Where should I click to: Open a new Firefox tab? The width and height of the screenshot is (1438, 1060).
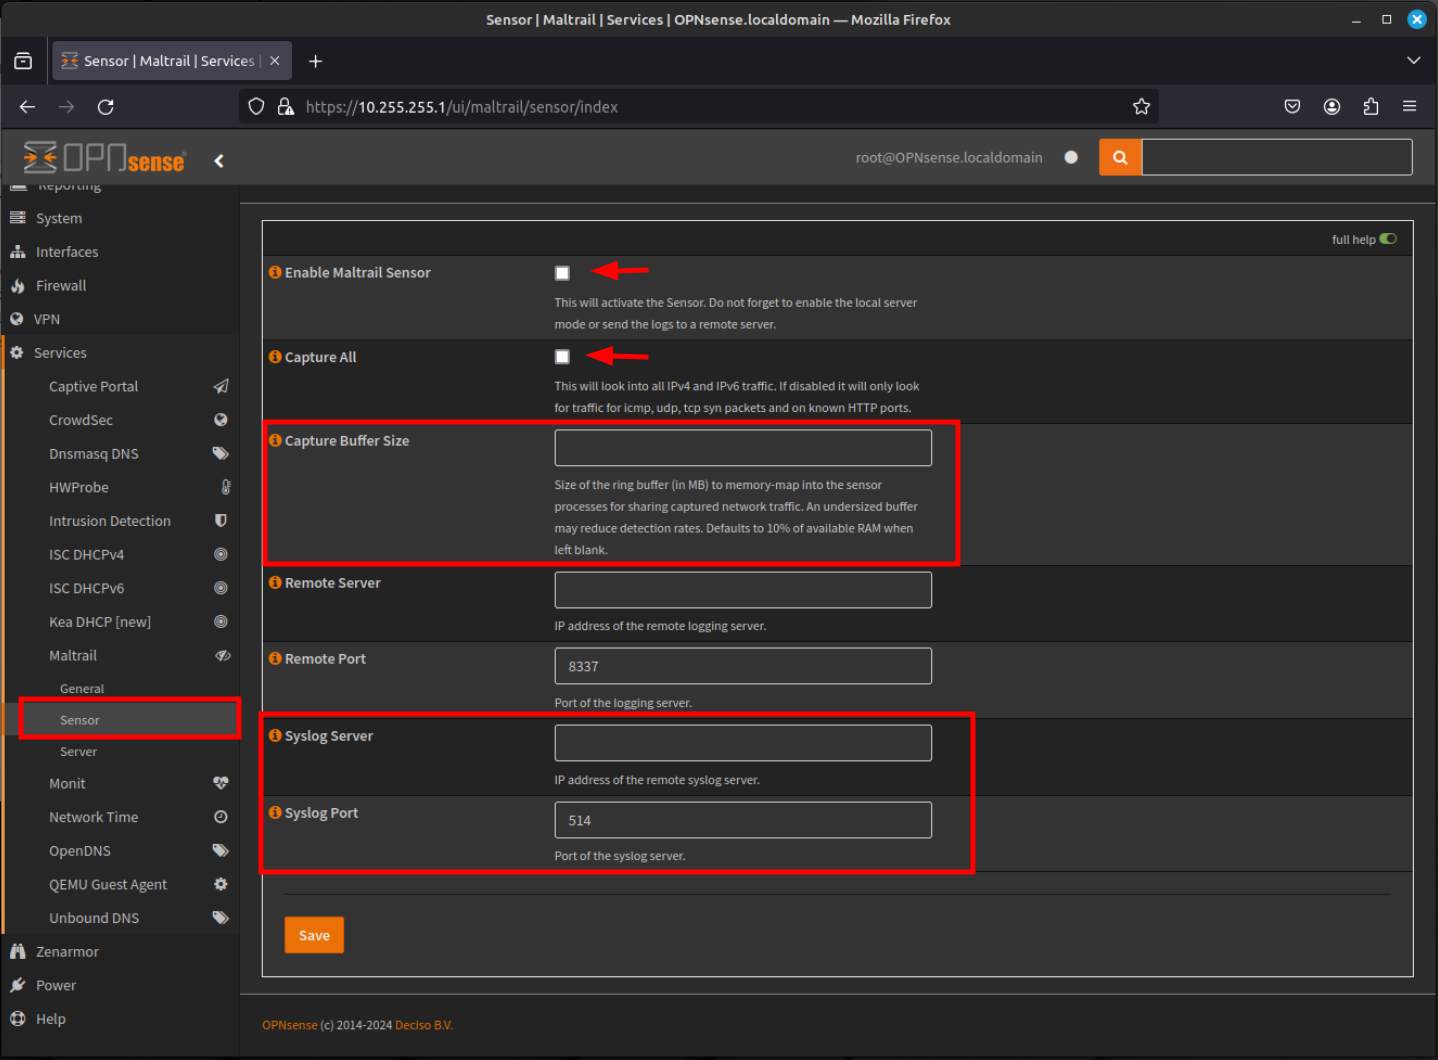click(x=315, y=61)
